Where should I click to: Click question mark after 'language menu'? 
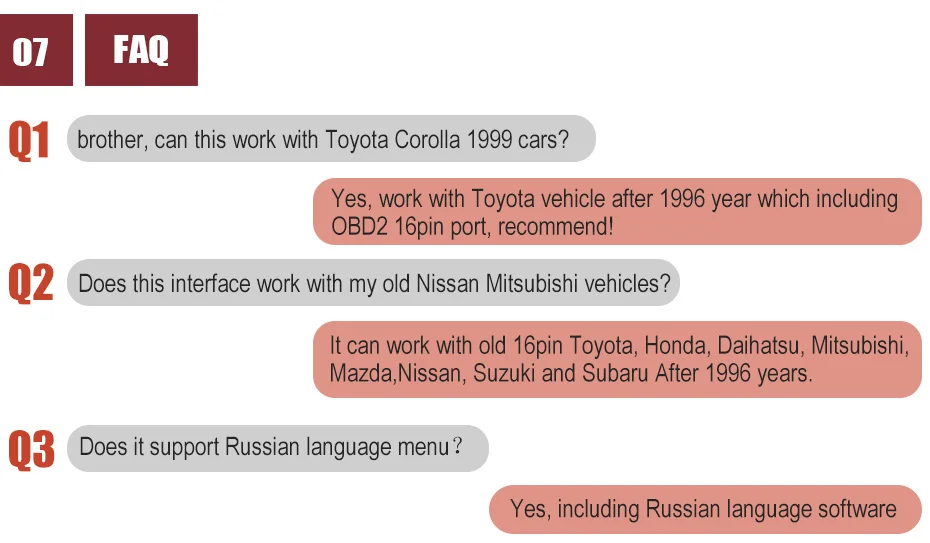[457, 446]
